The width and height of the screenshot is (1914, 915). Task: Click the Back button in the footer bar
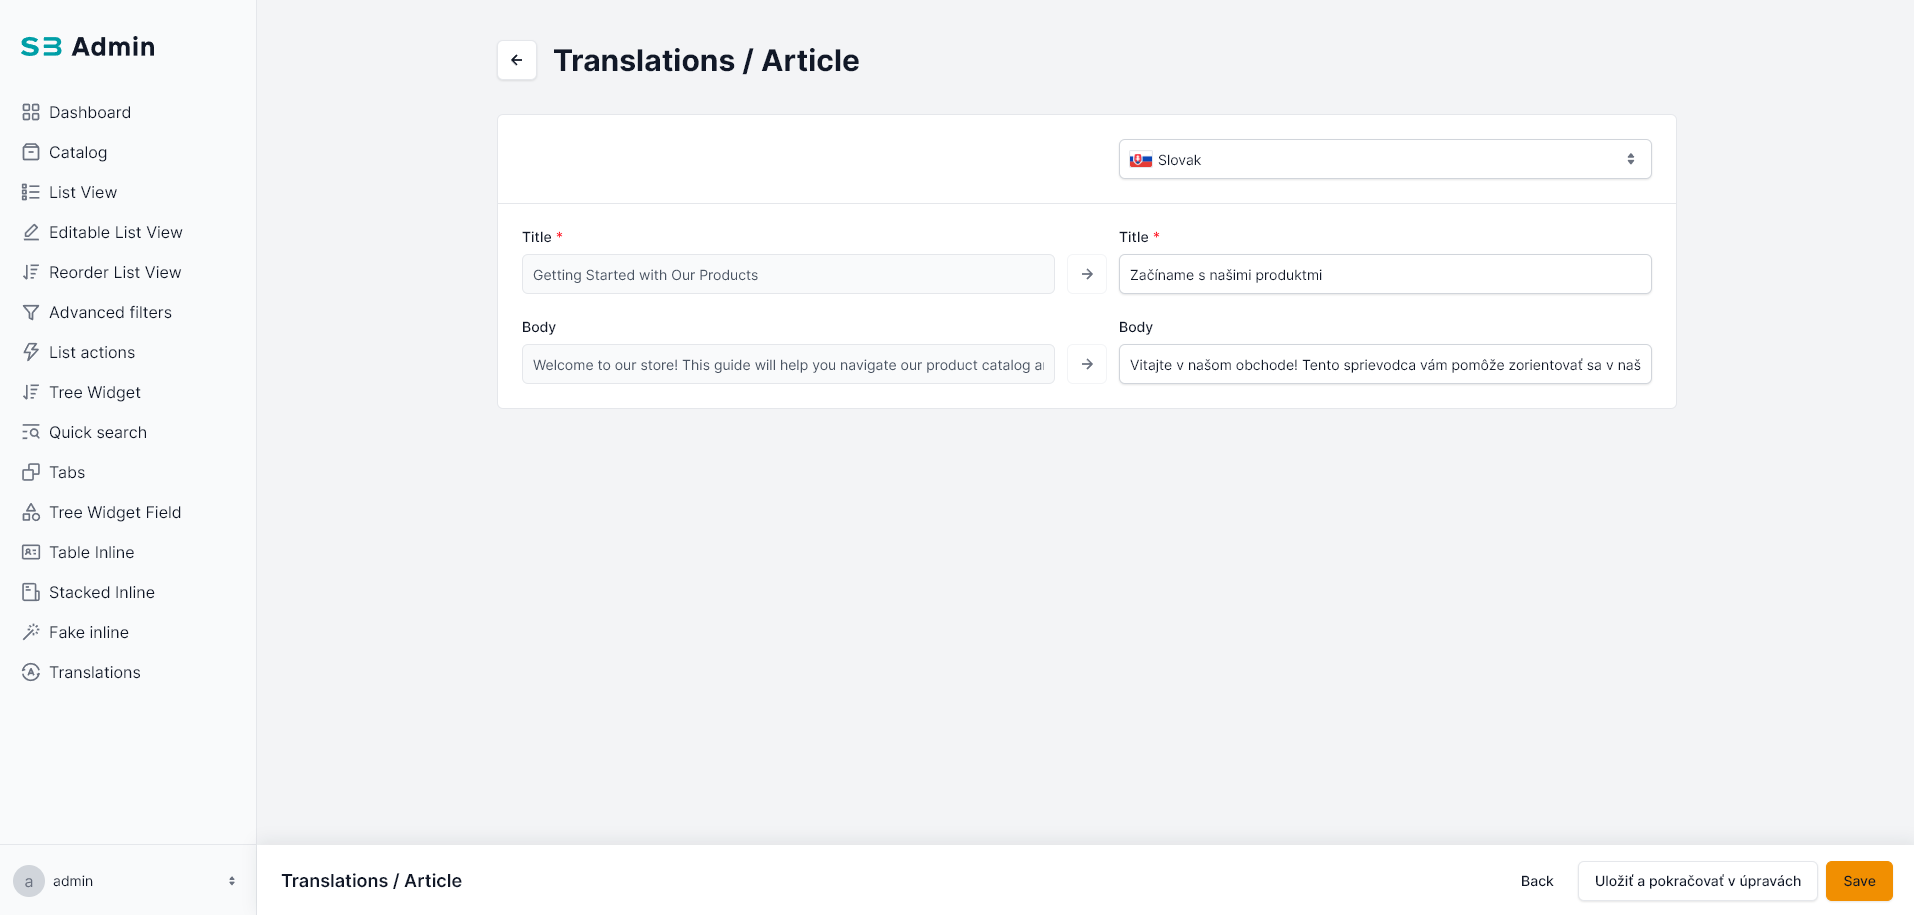pyautogui.click(x=1536, y=881)
